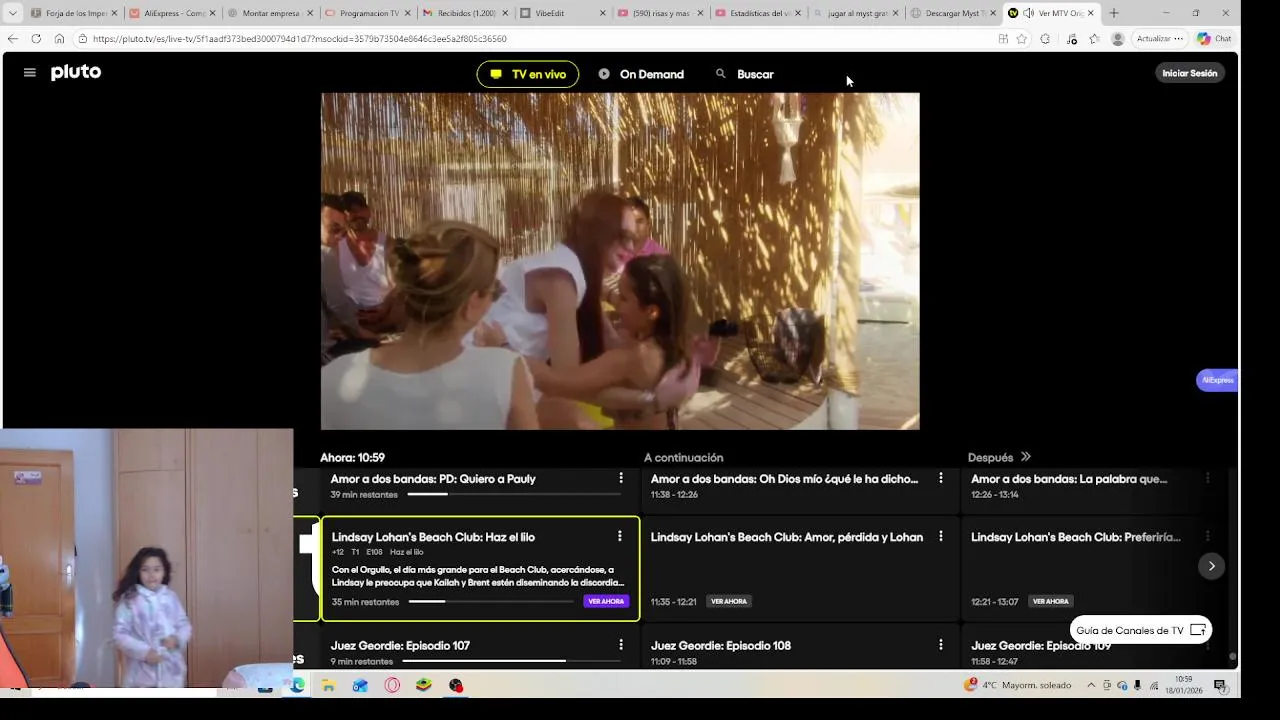Open the Windows notification center icon
Image resolution: width=1280 pixels, height=720 pixels.
pos(1220,685)
